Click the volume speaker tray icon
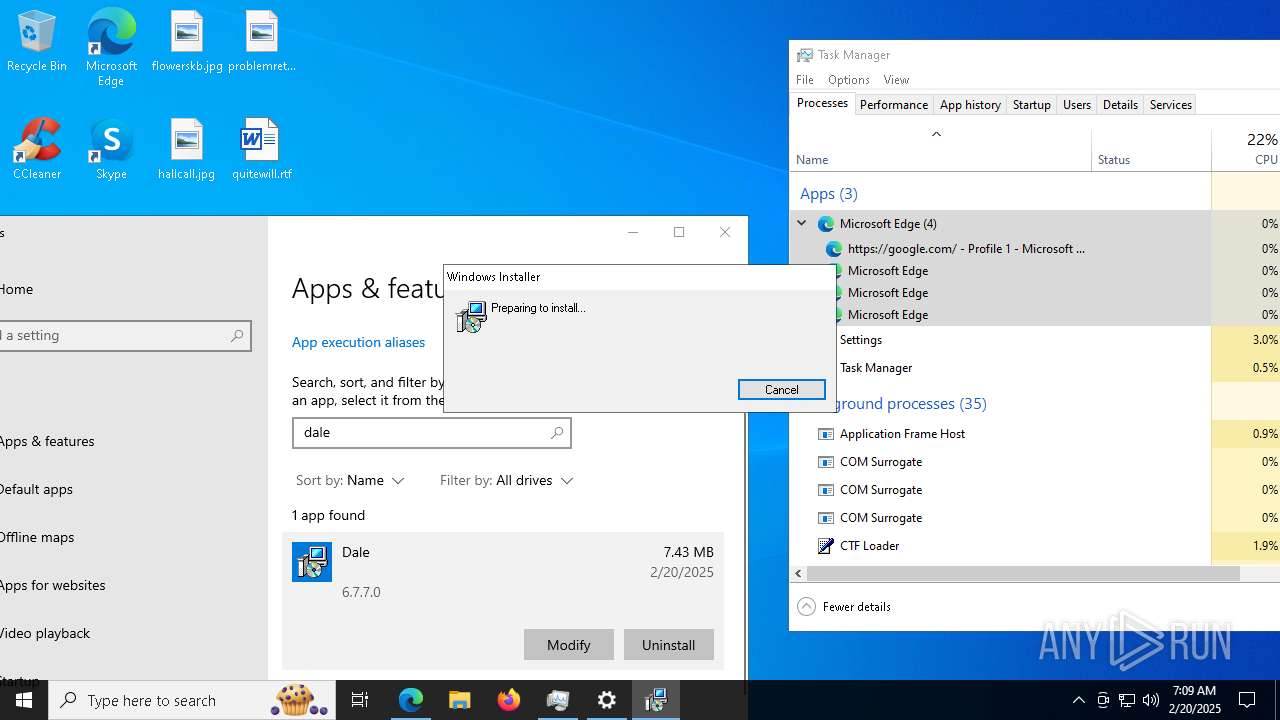Viewport: 1280px width, 720px height. point(1151,700)
